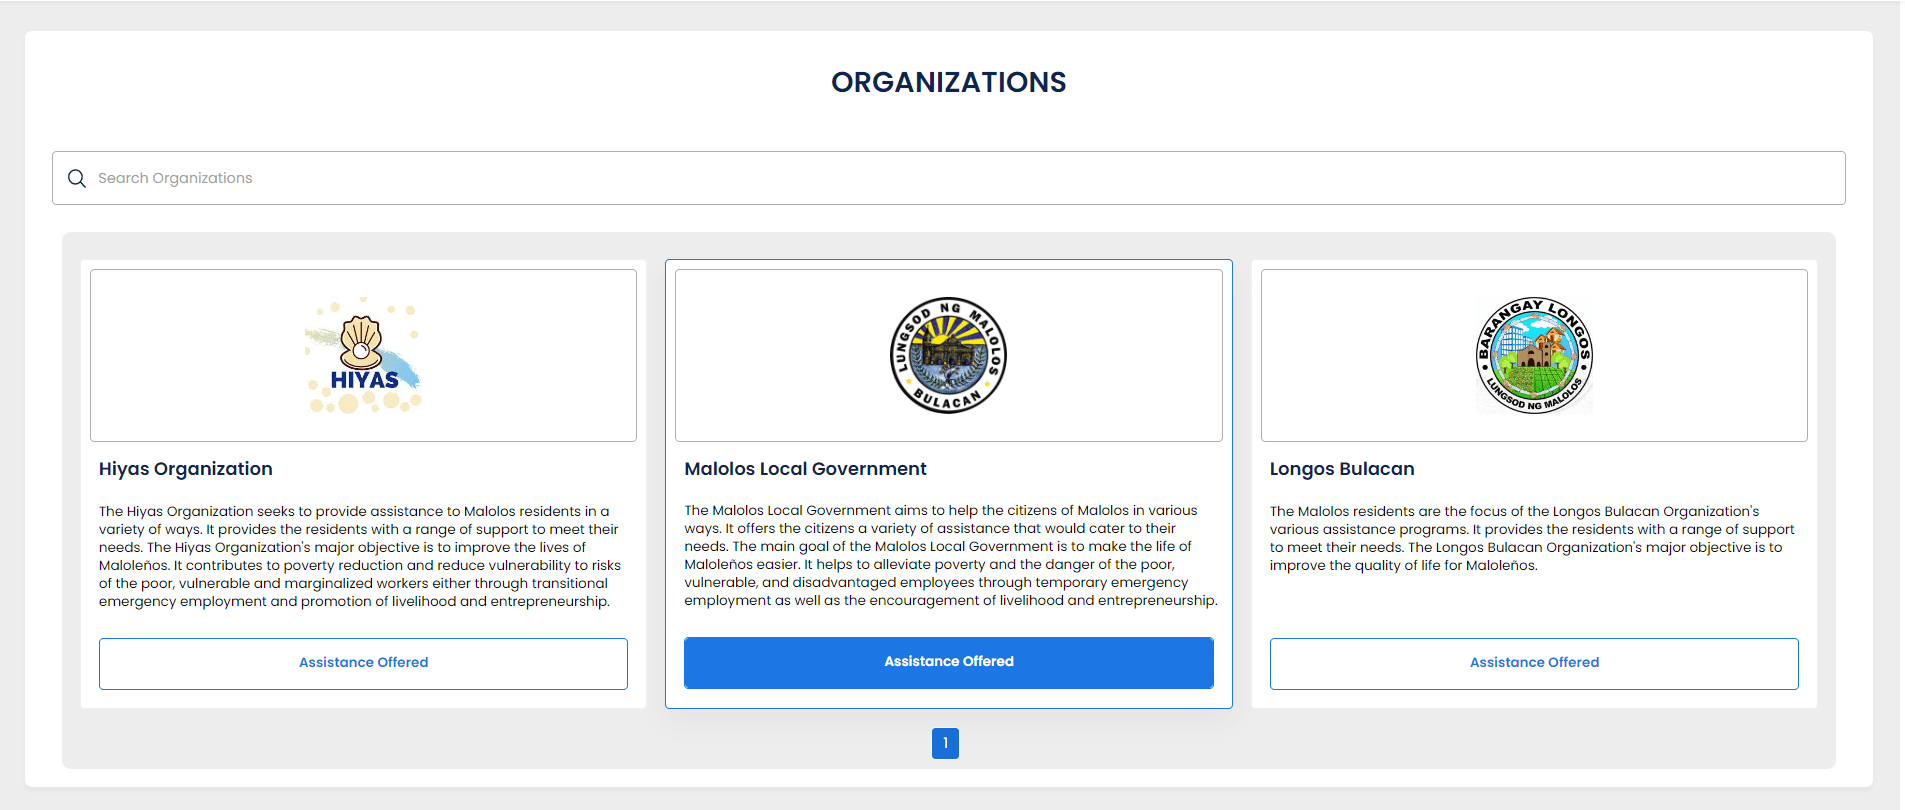Click the Barangay Longos seal logo
This screenshot has width=1905, height=810.
[1534, 355]
